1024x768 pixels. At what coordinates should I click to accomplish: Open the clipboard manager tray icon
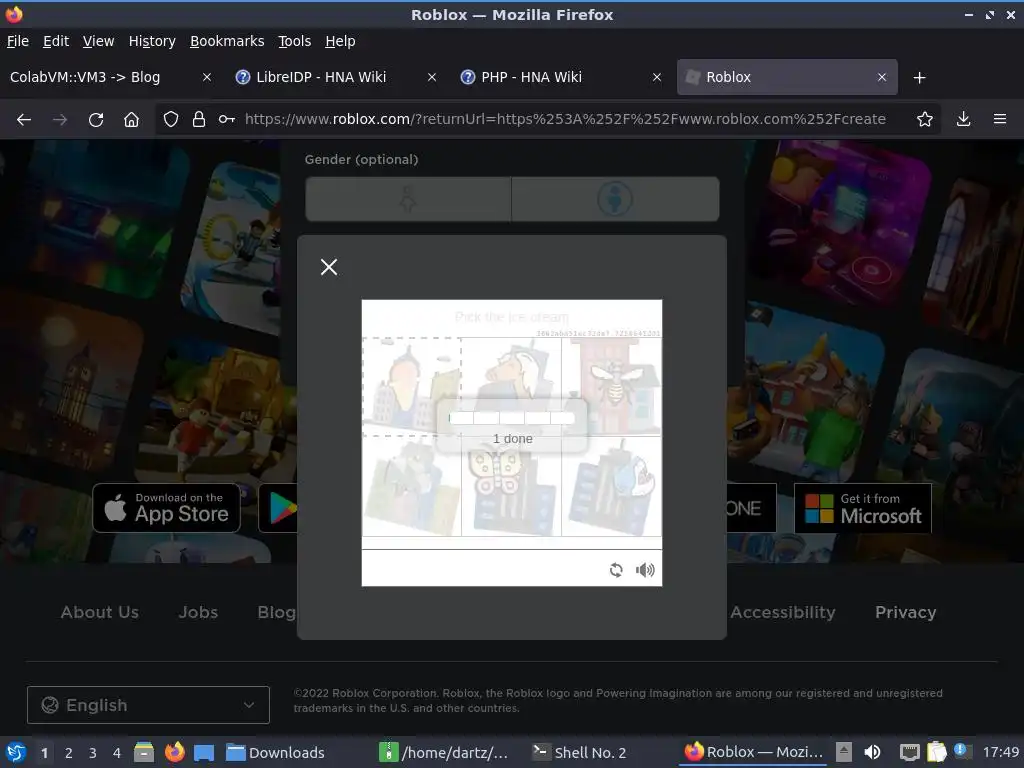[x=936, y=752]
